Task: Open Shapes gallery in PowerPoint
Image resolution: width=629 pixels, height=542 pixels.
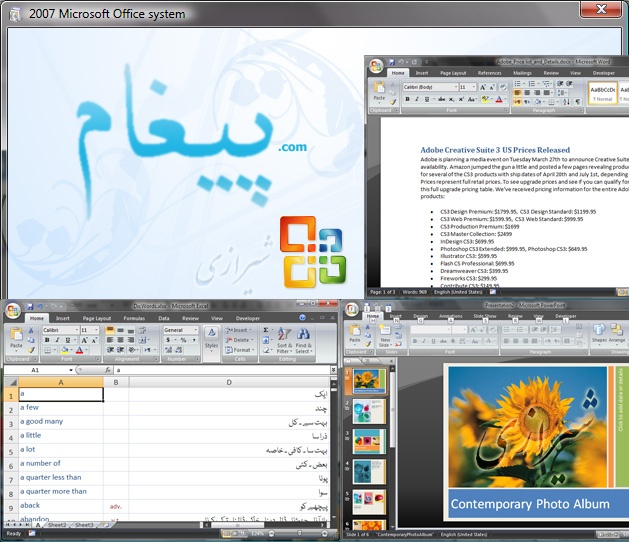Action: point(599,335)
